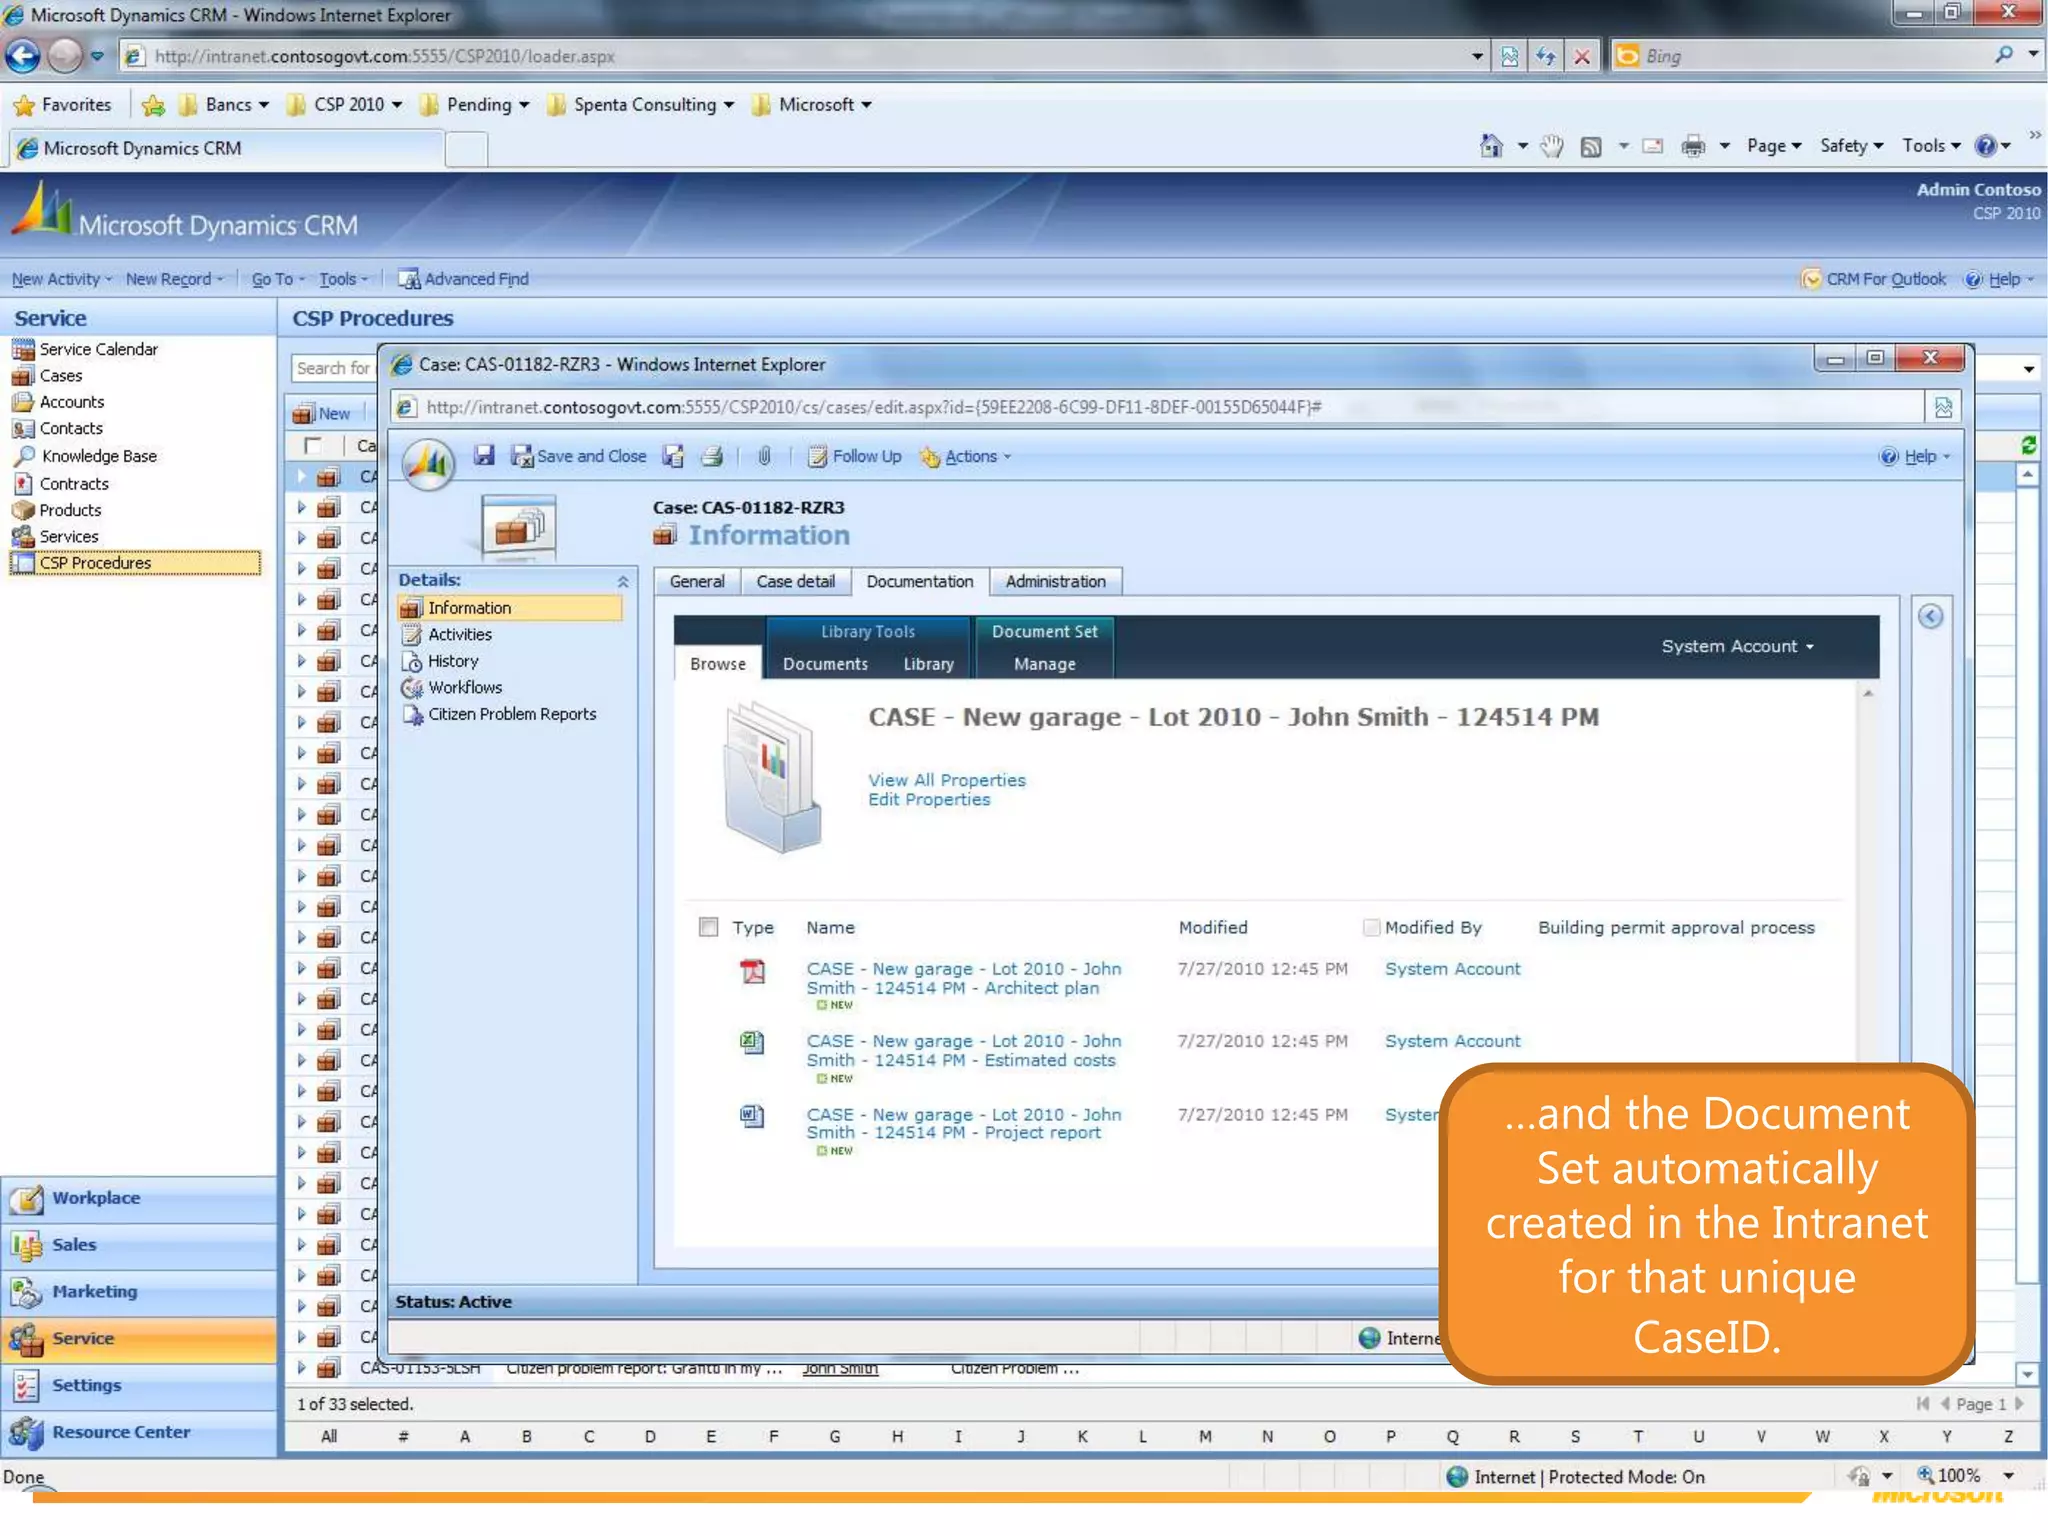Image resolution: width=2048 pixels, height=1536 pixels.
Task: Switch to the General tab
Action: 697,582
